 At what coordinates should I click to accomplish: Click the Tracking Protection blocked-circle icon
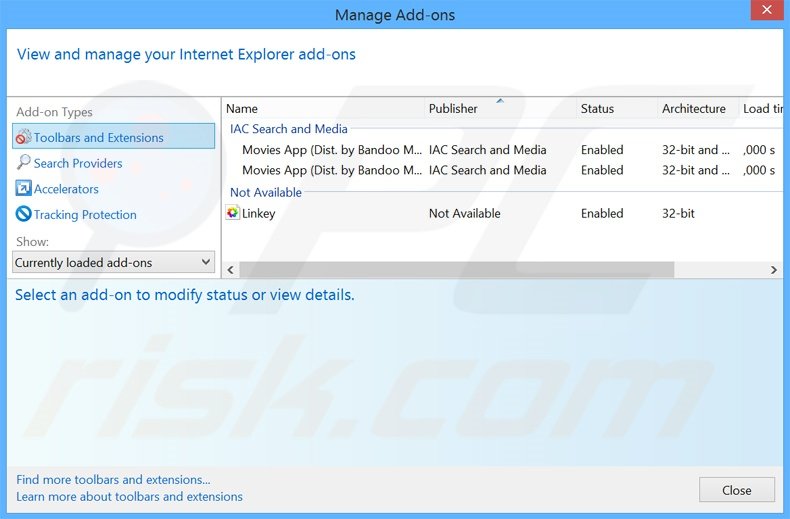(23, 214)
